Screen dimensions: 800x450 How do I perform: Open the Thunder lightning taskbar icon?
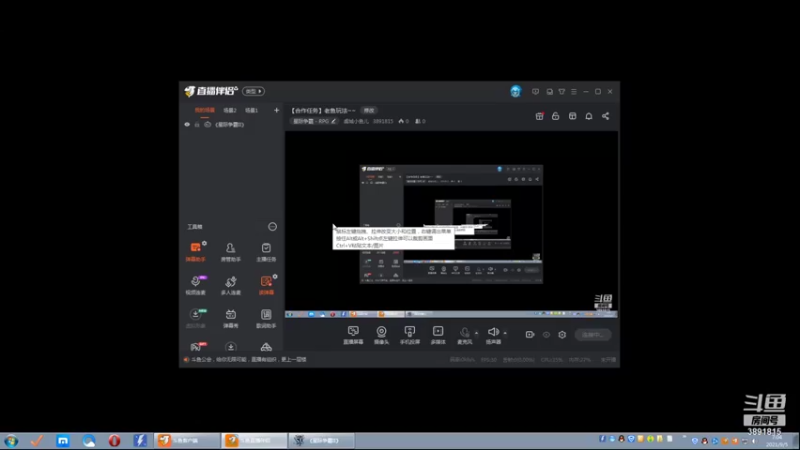click(140, 441)
